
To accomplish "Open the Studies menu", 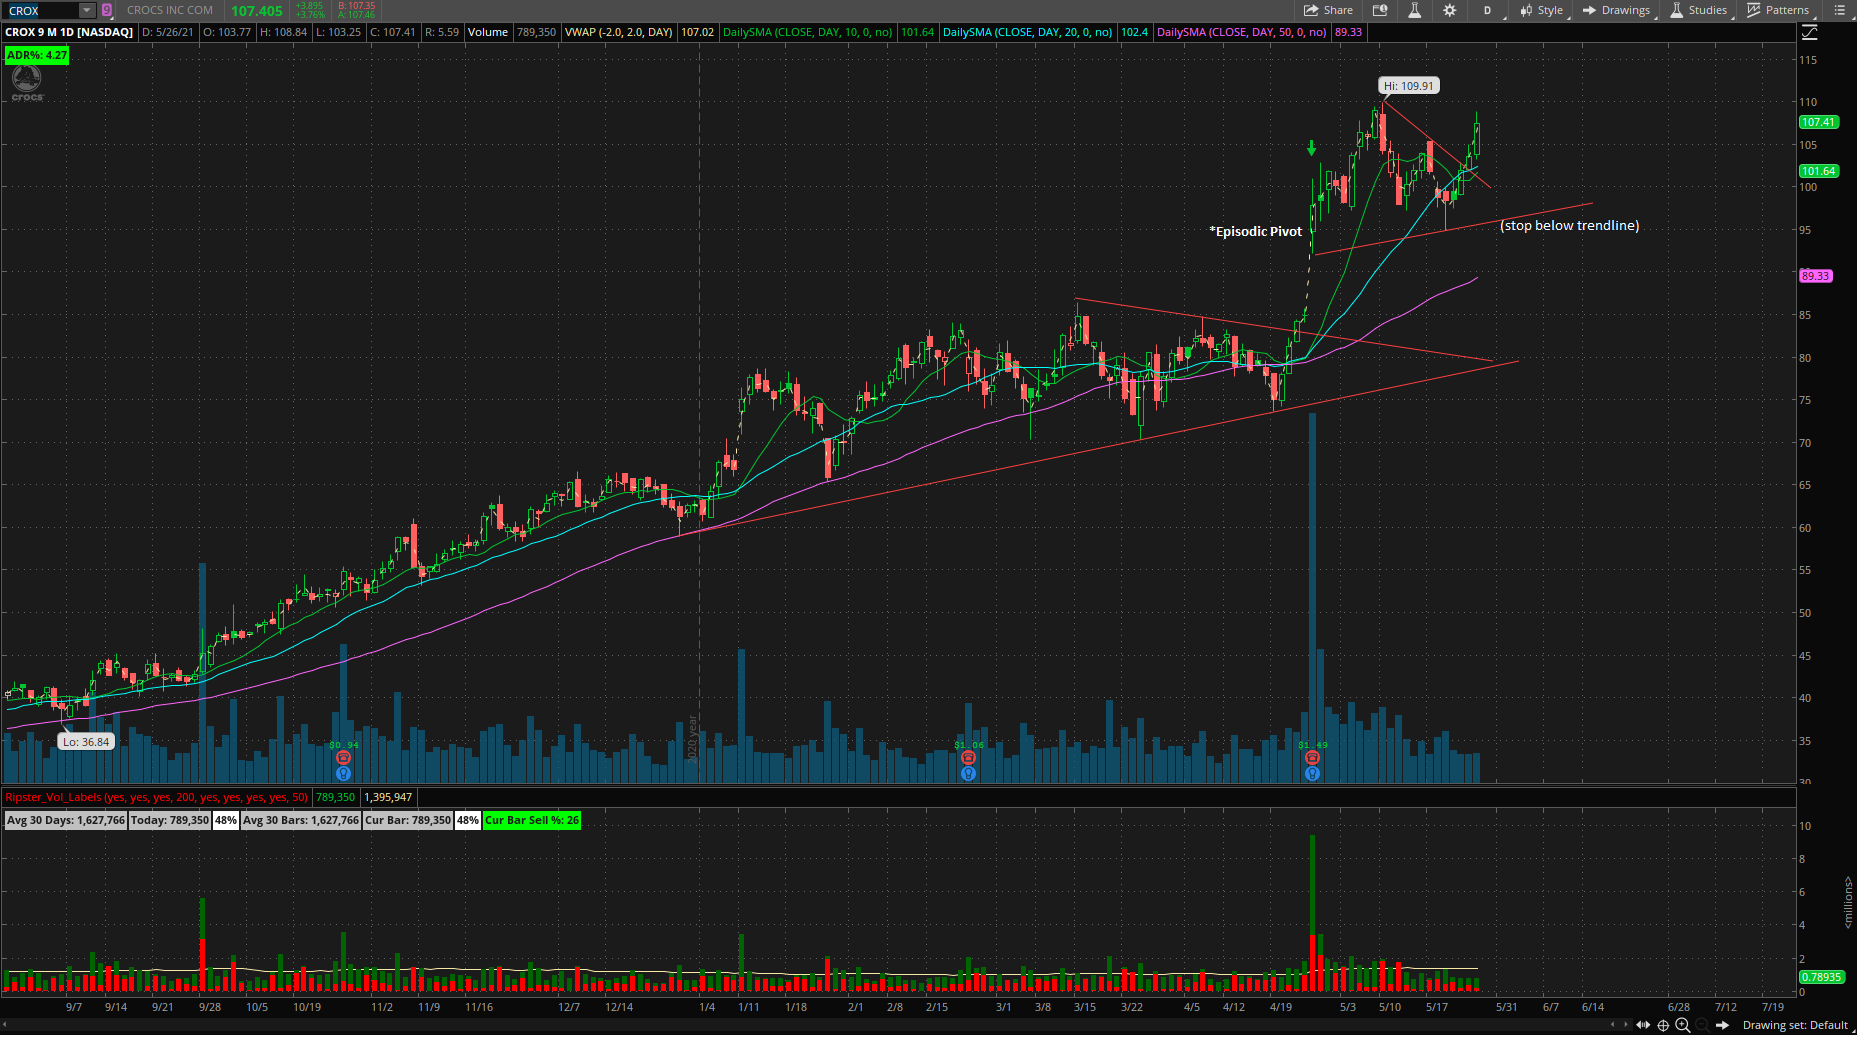I will 1698,10.
